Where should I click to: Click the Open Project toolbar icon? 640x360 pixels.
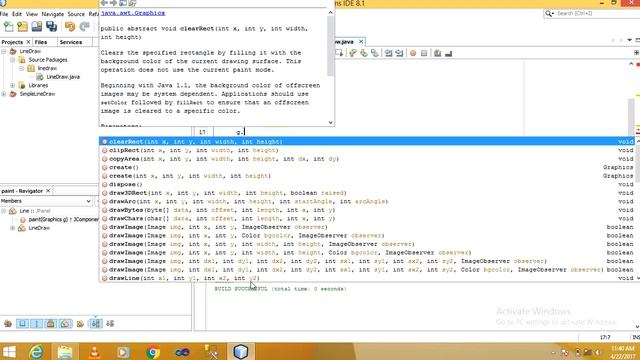(x=37, y=27)
